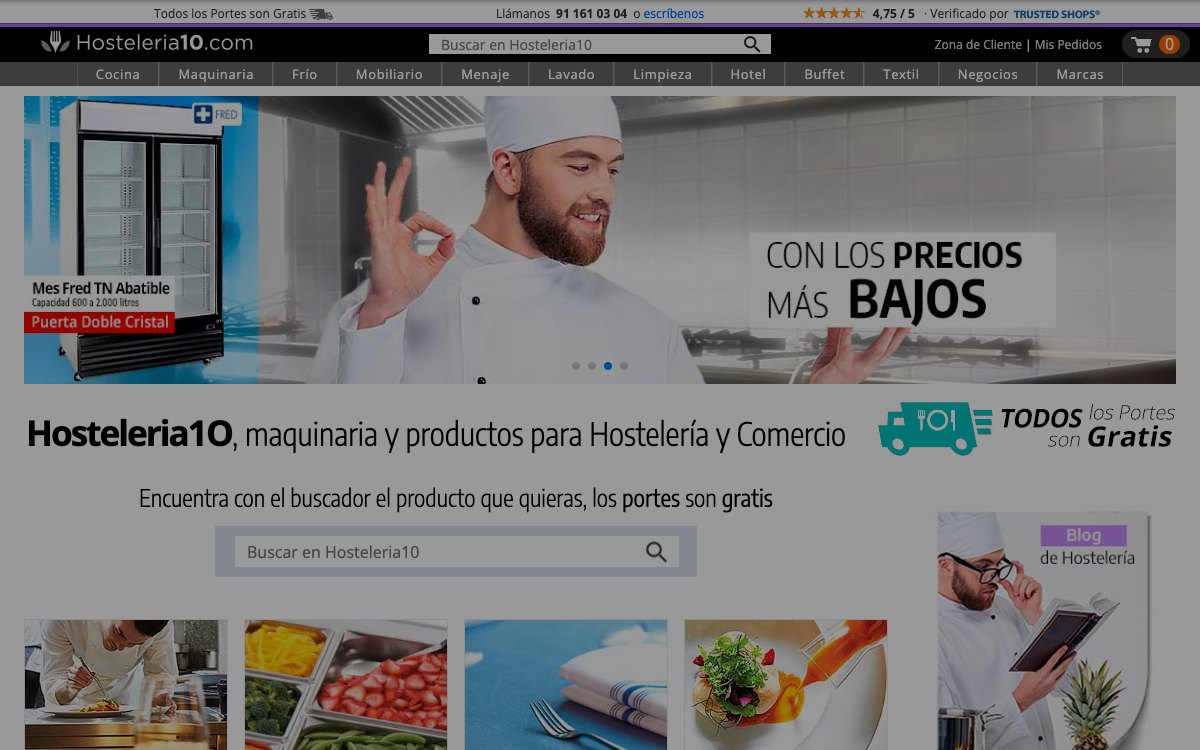Open the napkin and fork category image
1200x750 pixels.
coord(566,685)
